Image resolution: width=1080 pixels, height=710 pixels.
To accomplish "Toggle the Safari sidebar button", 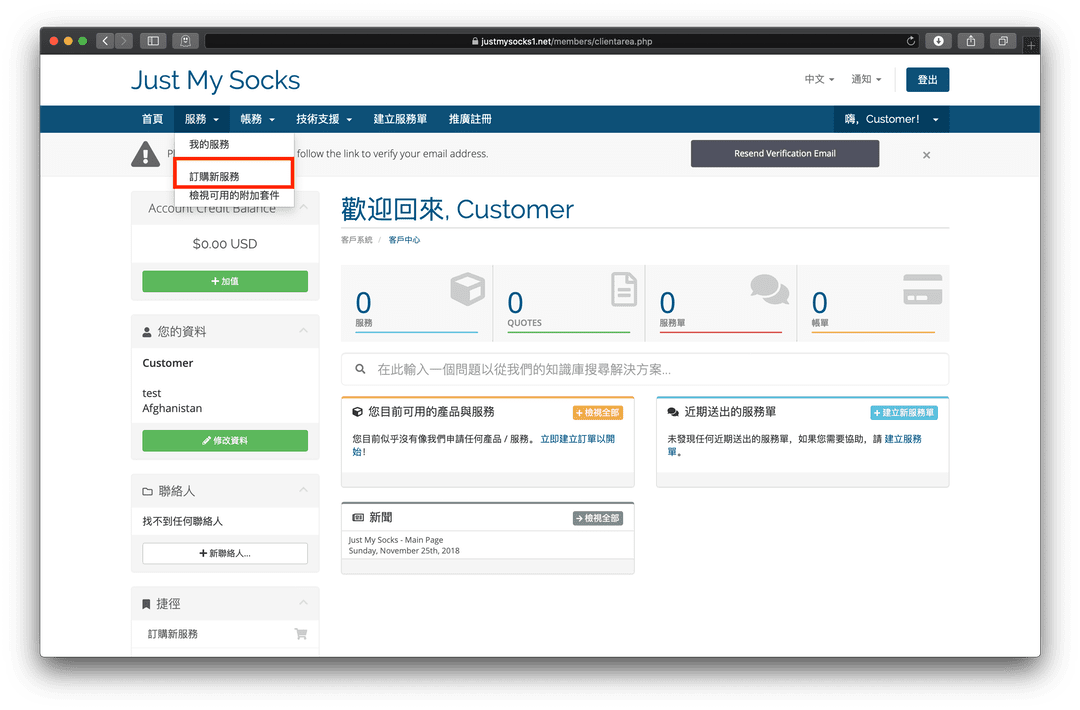I will click(153, 41).
